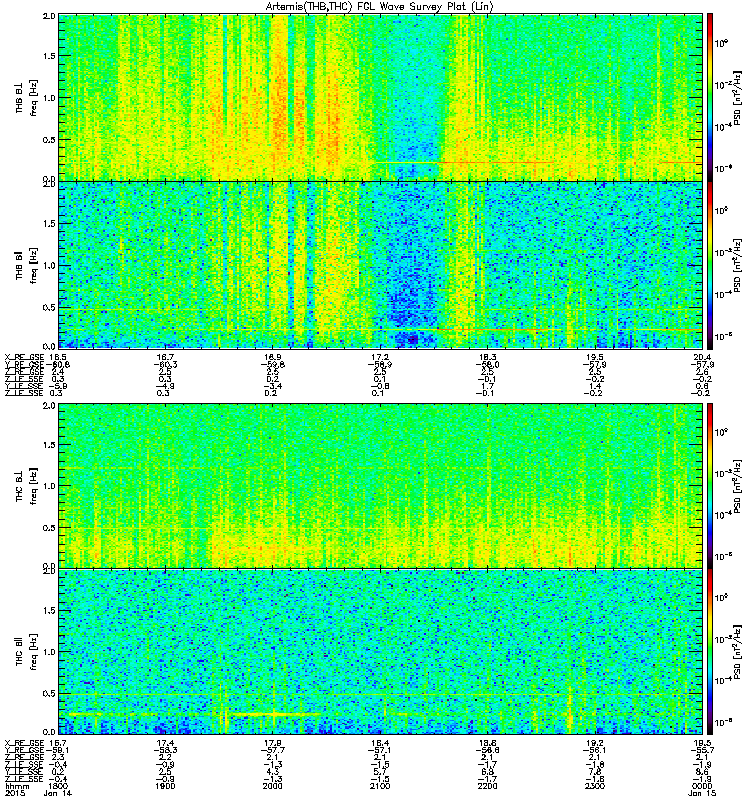Image resolution: width=750 pixels, height=800 pixels.
Task: Click the X_RE_GSE row label in the THC table
Action: pyautogui.click(x=24, y=743)
